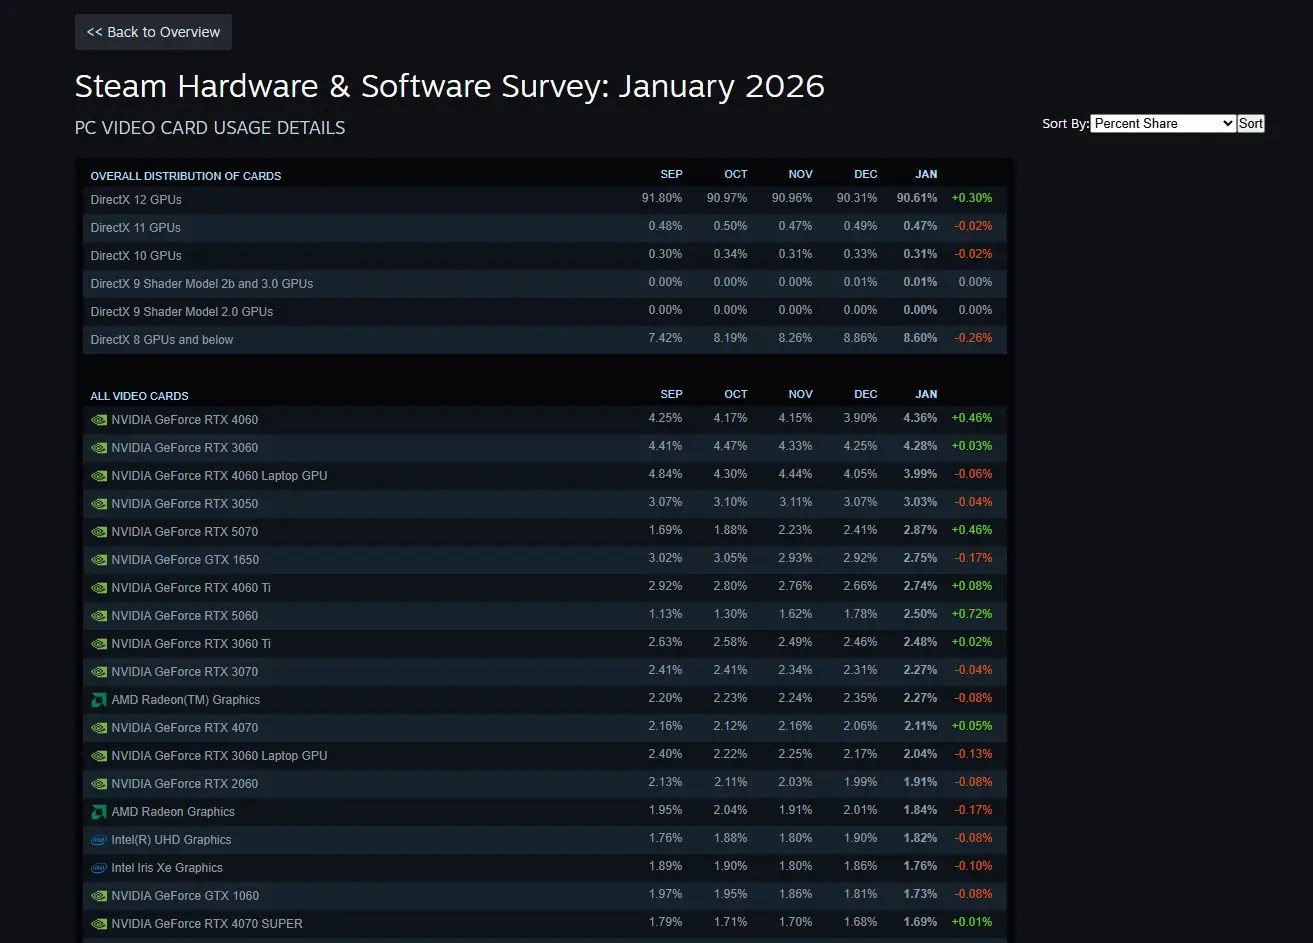Click the NVIDIA GeForce RTX 4070 SUPER name
1313x943 pixels.
(207, 924)
